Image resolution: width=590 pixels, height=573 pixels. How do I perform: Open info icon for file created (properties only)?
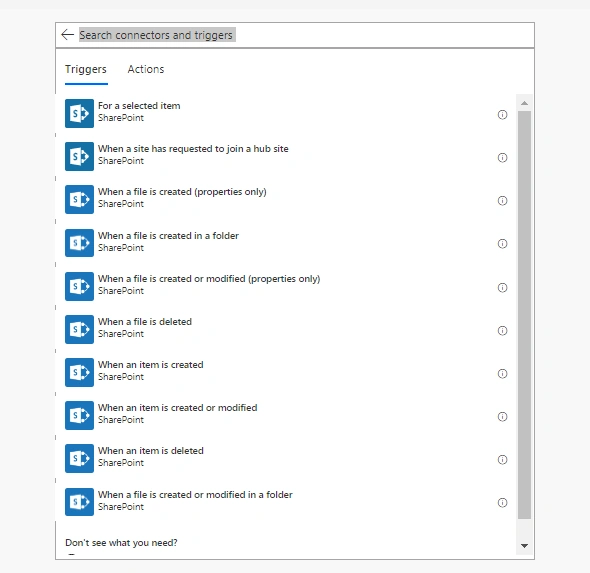502,201
